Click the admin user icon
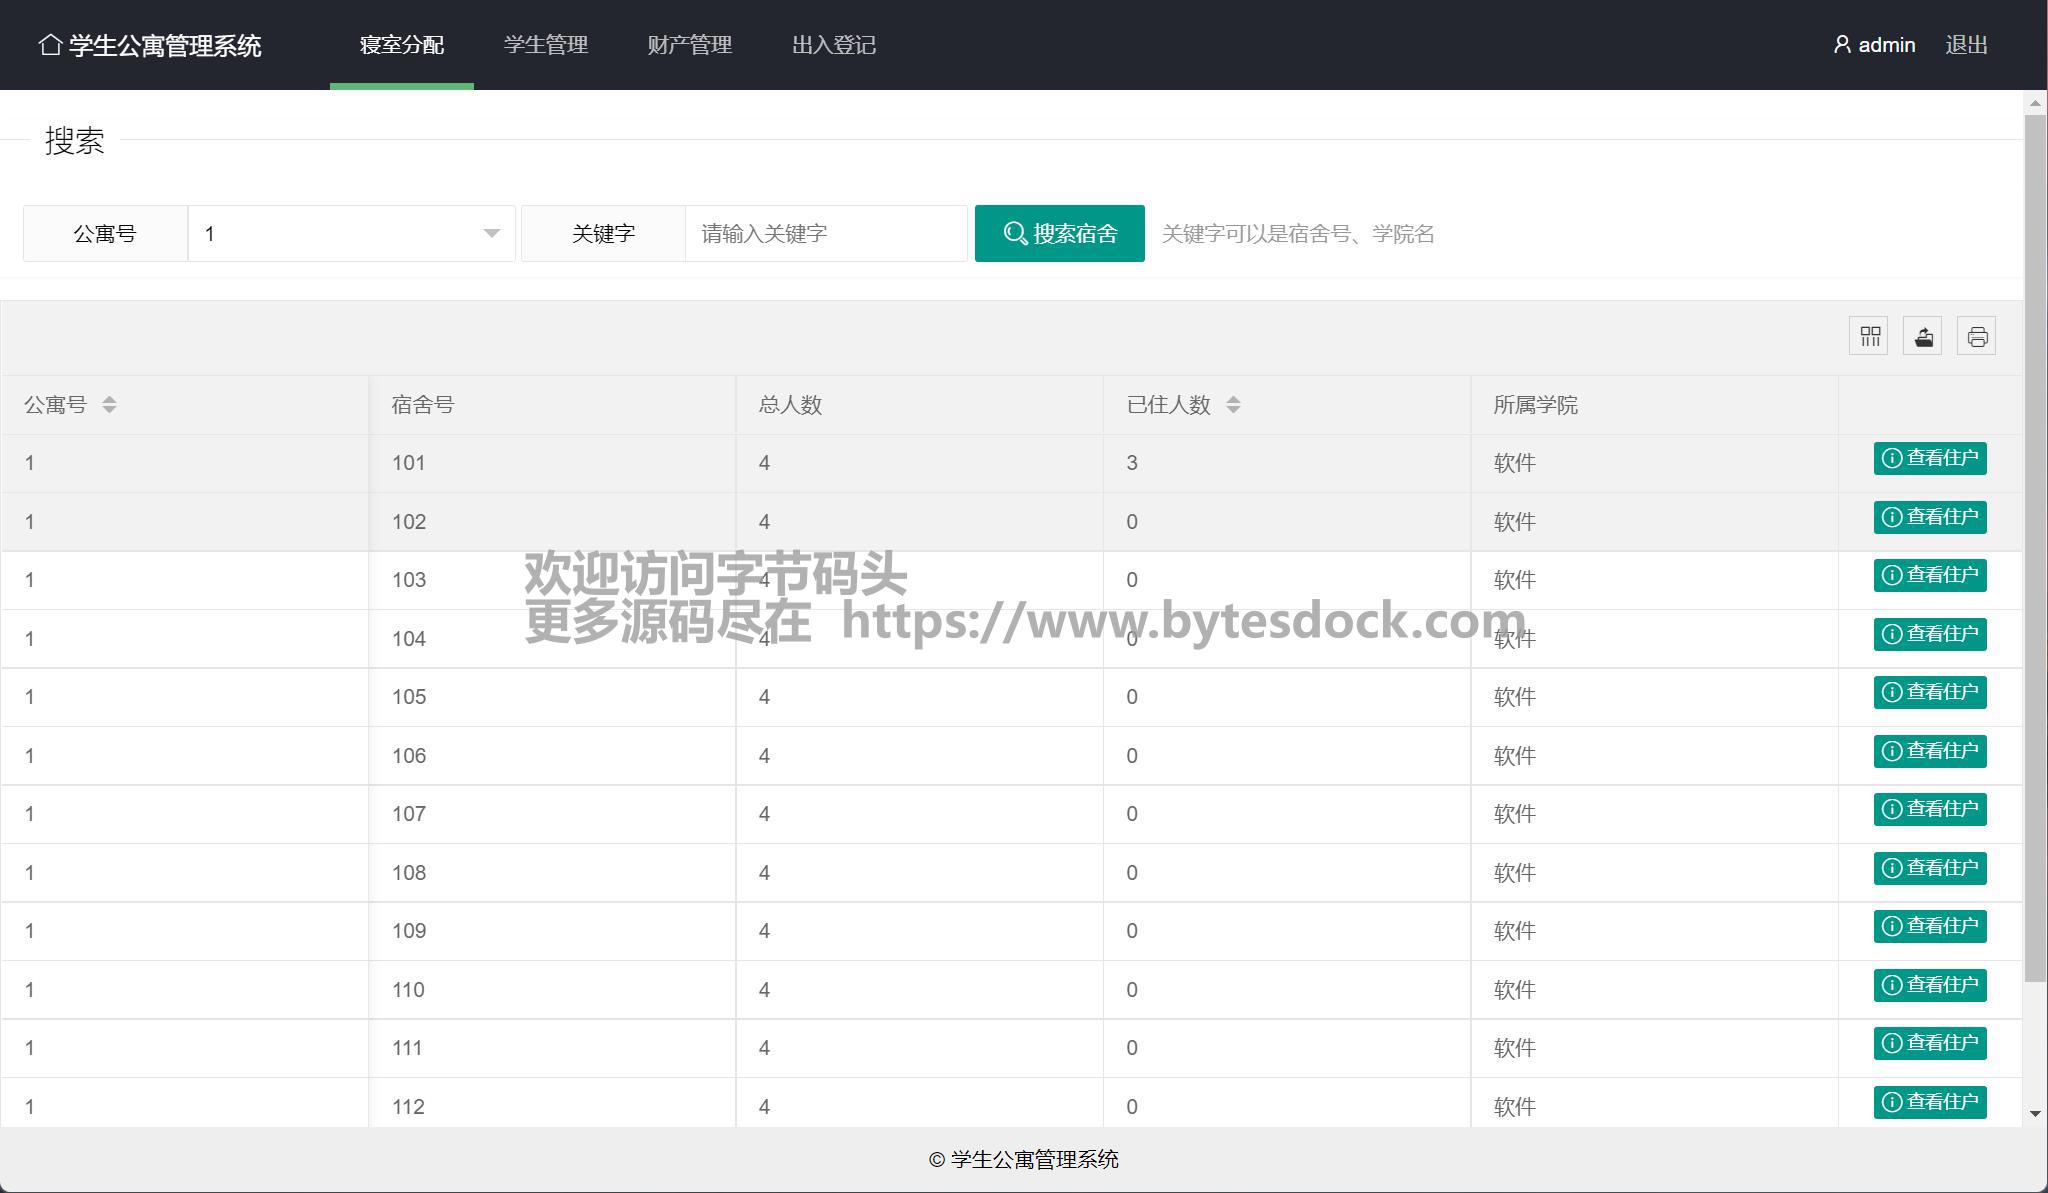Viewport: 2048px width, 1193px height. [1842, 45]
